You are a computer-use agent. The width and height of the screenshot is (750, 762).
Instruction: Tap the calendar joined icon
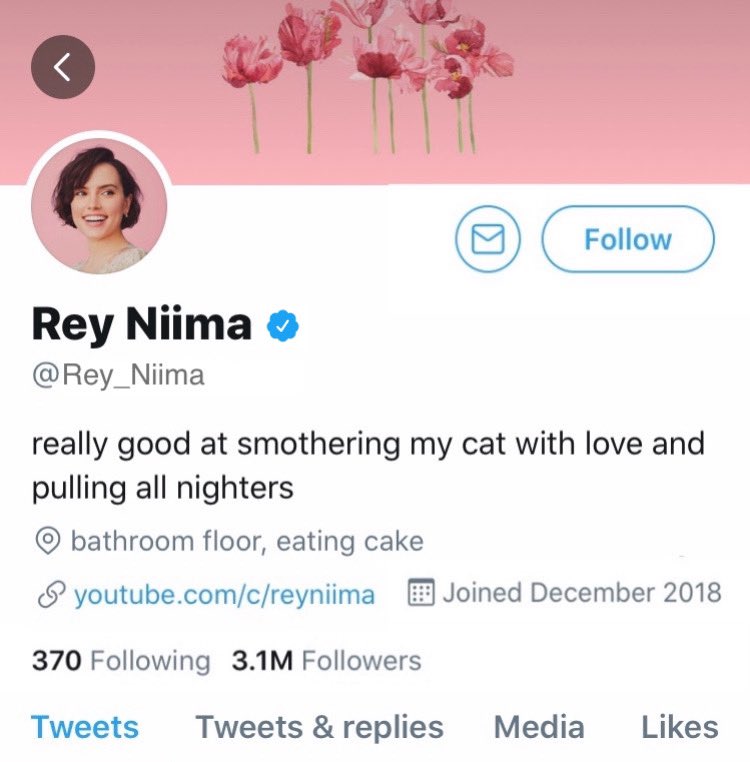point(420,591)
